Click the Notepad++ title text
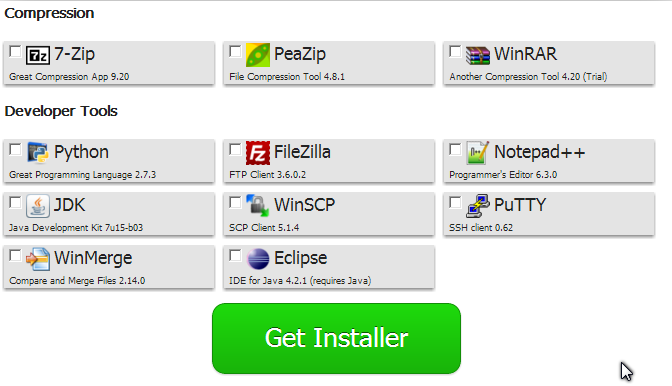 tap(540, 152)
